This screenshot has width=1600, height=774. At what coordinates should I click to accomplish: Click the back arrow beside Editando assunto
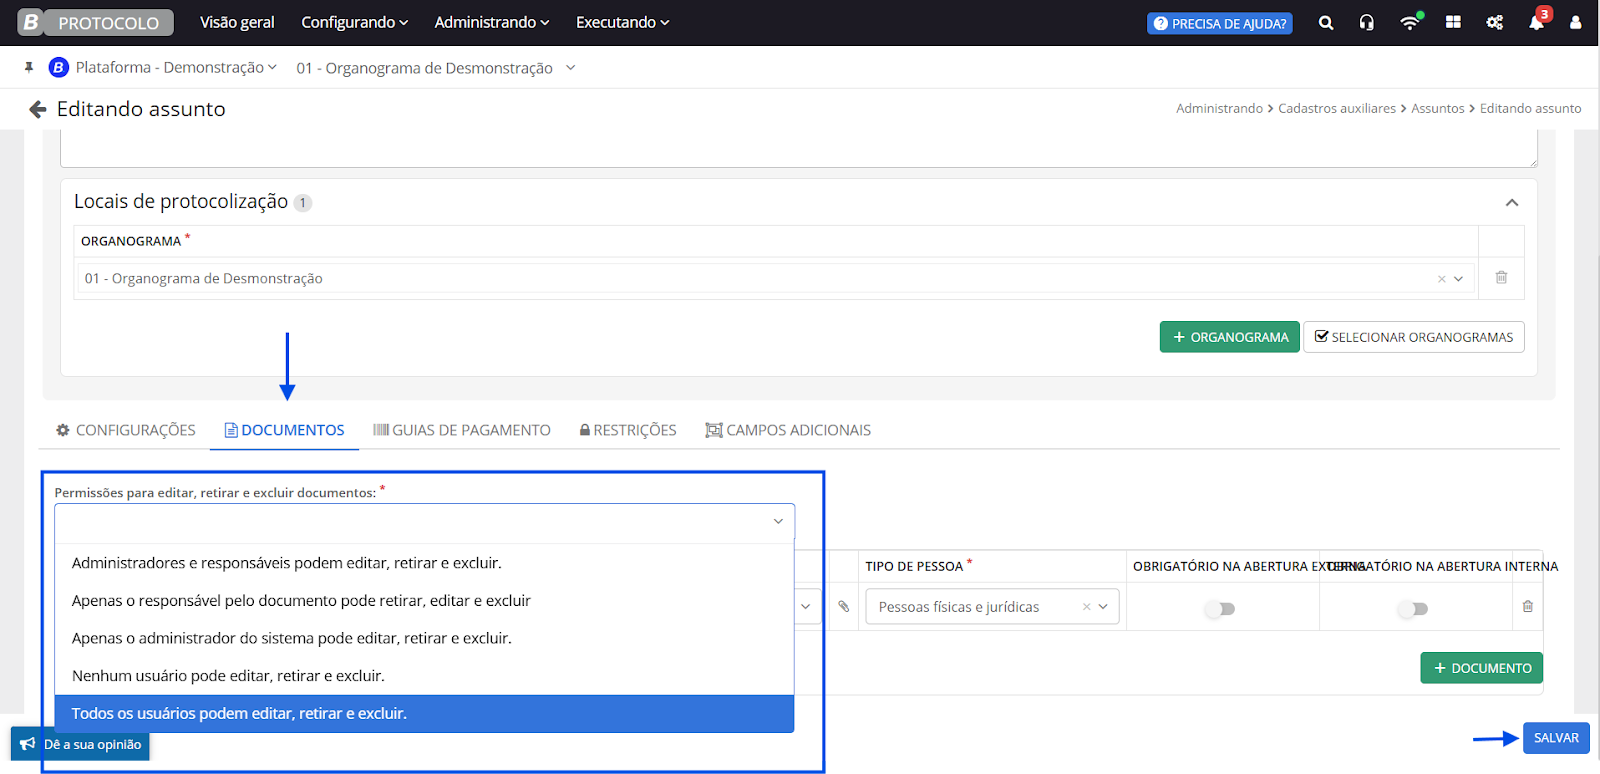pyautogui.click(x=38, y=109)
